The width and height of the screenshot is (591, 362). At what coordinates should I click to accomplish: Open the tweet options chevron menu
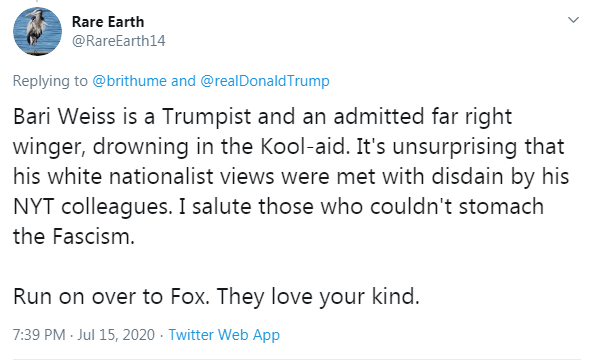(x=573, y=20)
